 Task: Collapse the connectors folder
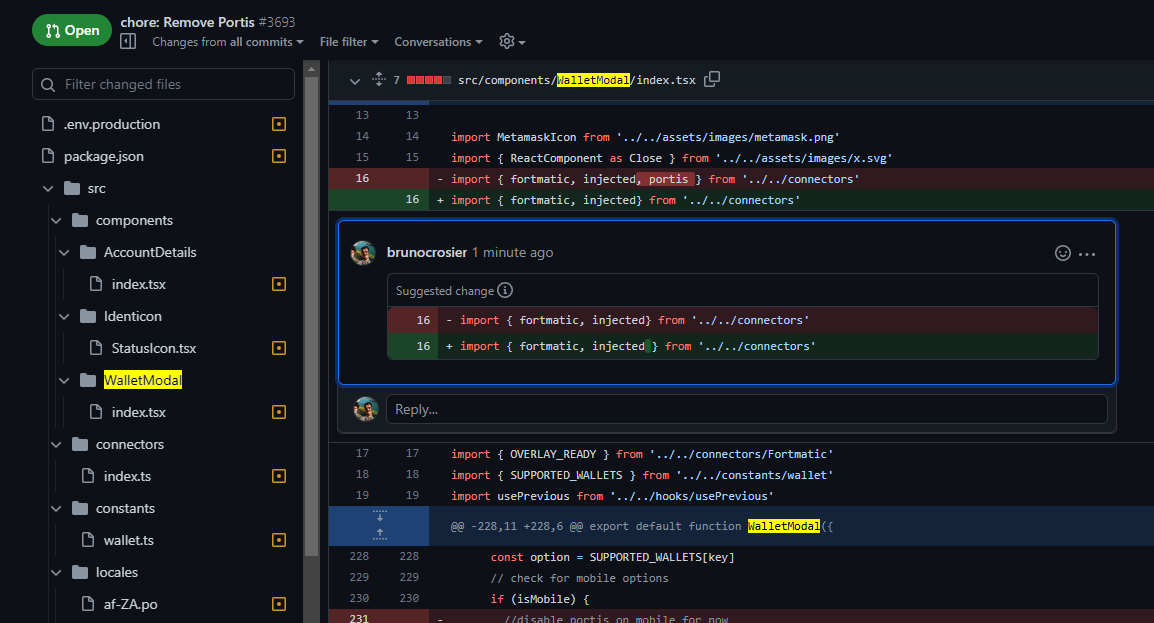(56, 444)
